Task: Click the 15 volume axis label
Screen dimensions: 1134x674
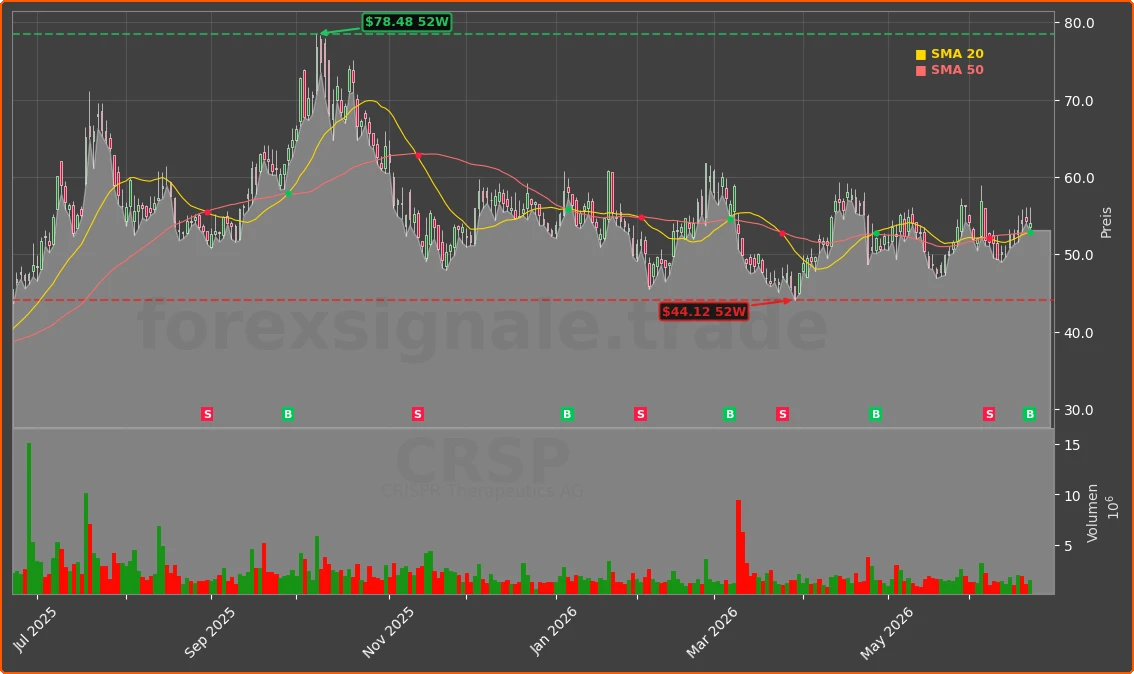Action: [1072, 445]
